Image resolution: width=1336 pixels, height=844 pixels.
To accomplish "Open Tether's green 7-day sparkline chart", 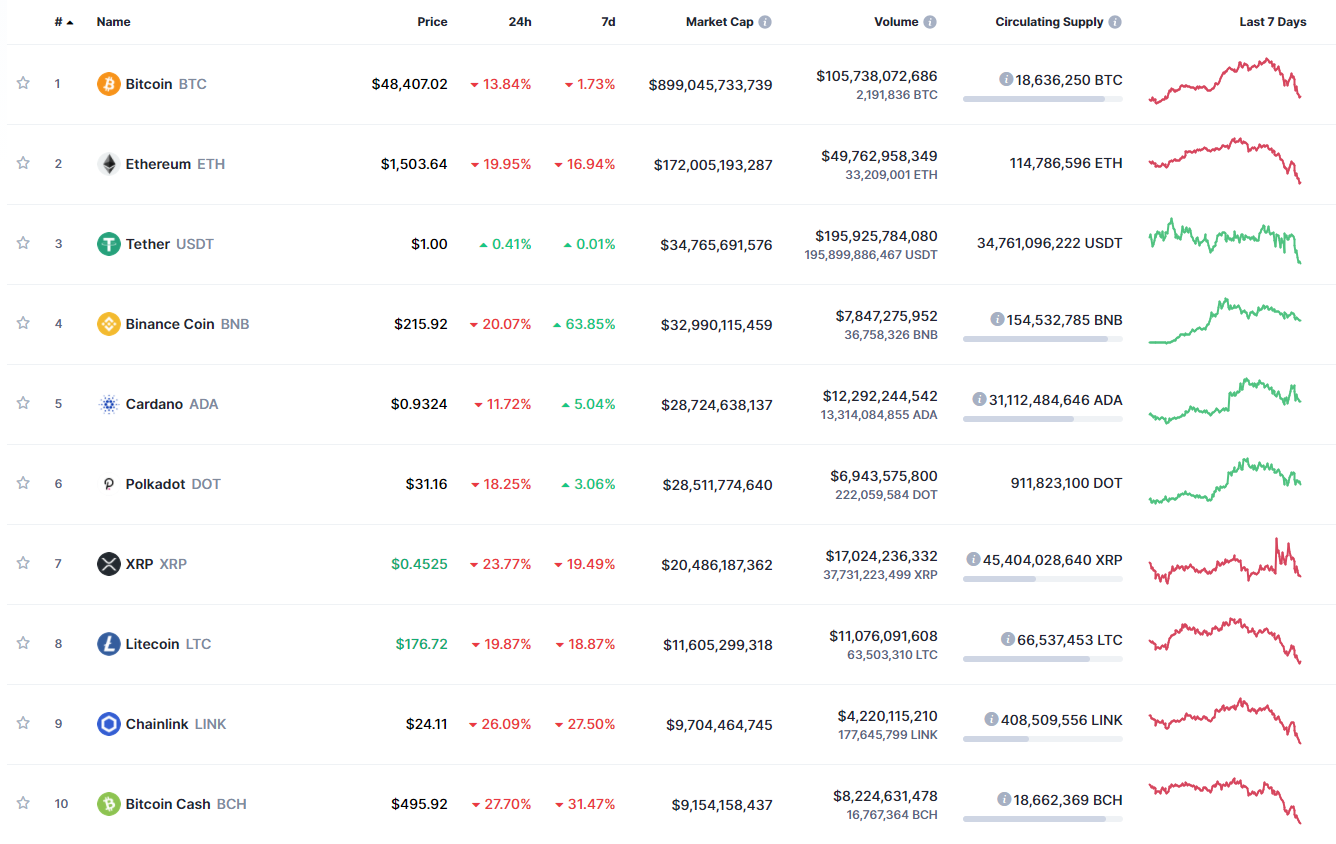I will click(x=1225, y=241).
